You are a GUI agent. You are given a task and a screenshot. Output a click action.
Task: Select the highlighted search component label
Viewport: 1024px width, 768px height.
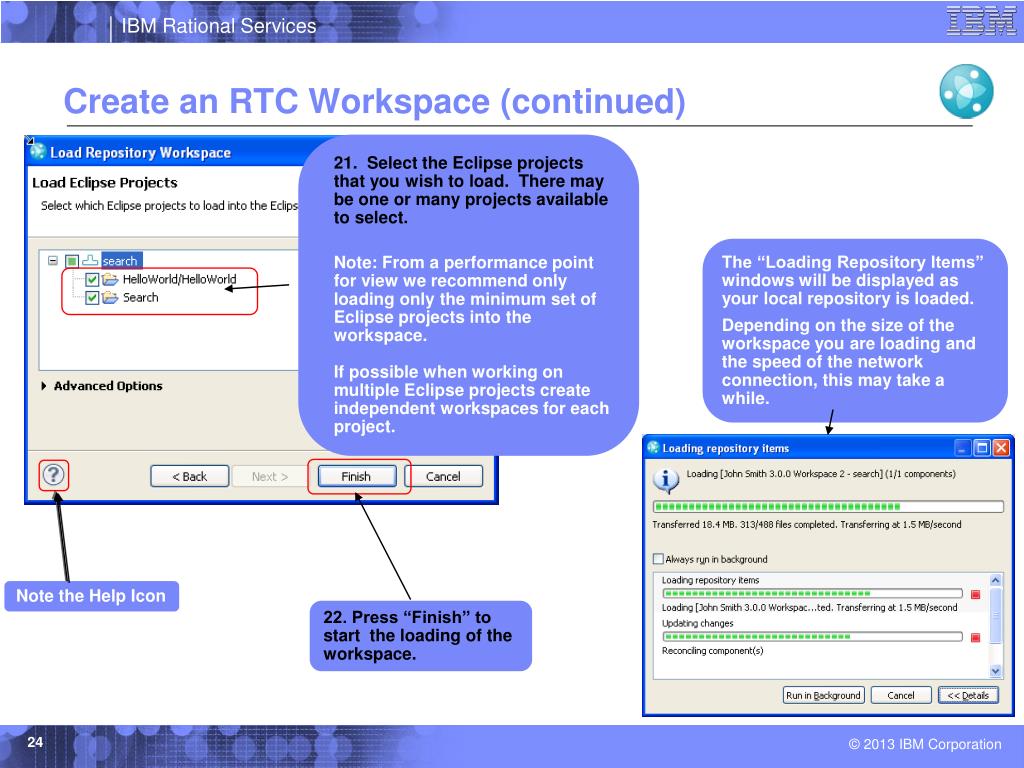coord(121,261)
